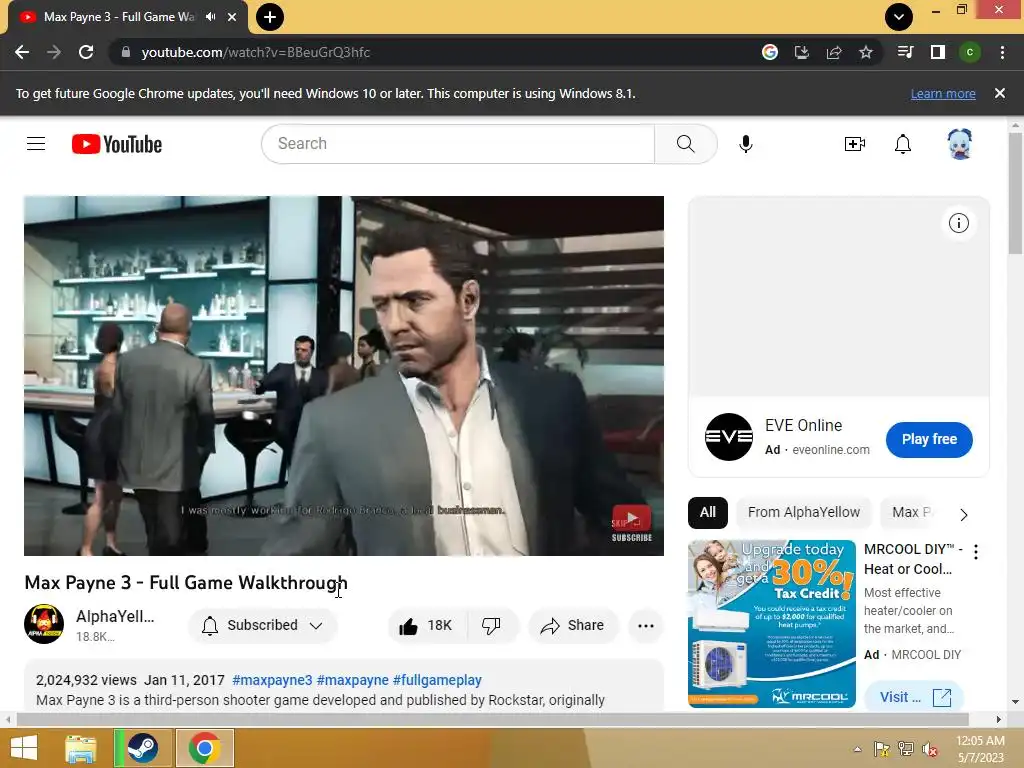Show hidden system tray icons arrow
Screen dimensions: 1024x768
[x=857, y=749]
